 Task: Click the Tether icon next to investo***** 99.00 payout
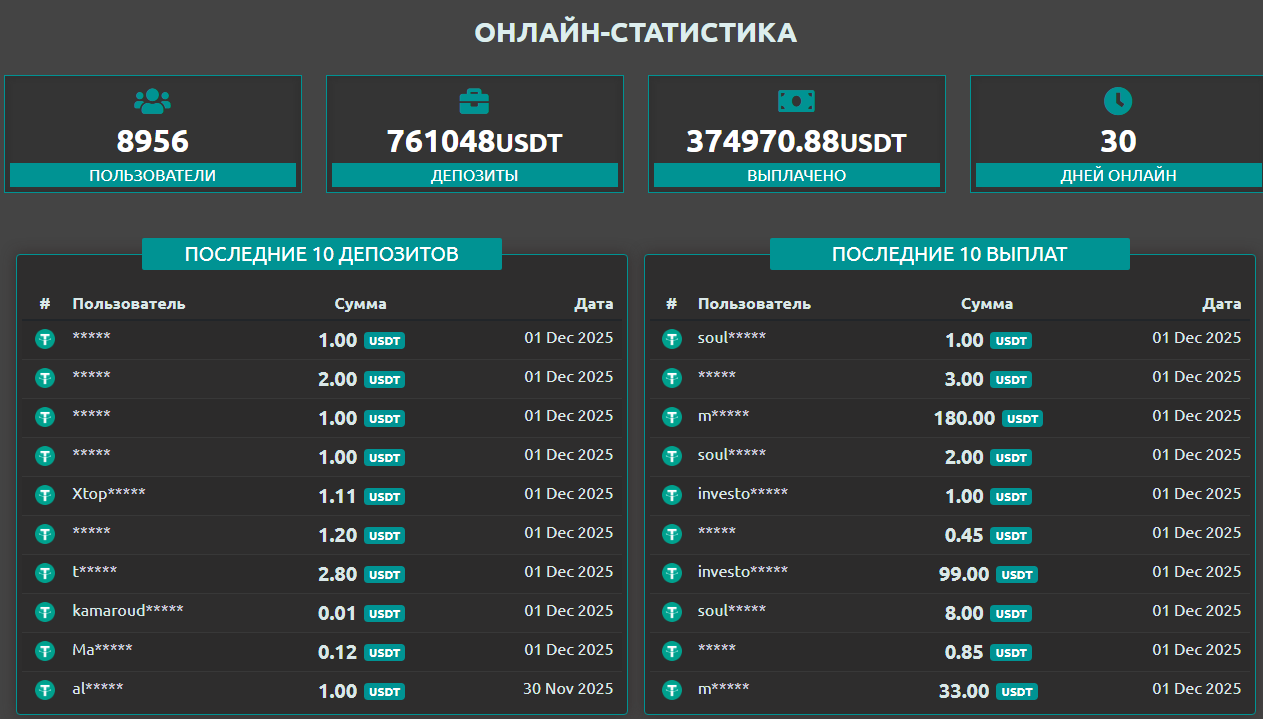pos(671,572)
